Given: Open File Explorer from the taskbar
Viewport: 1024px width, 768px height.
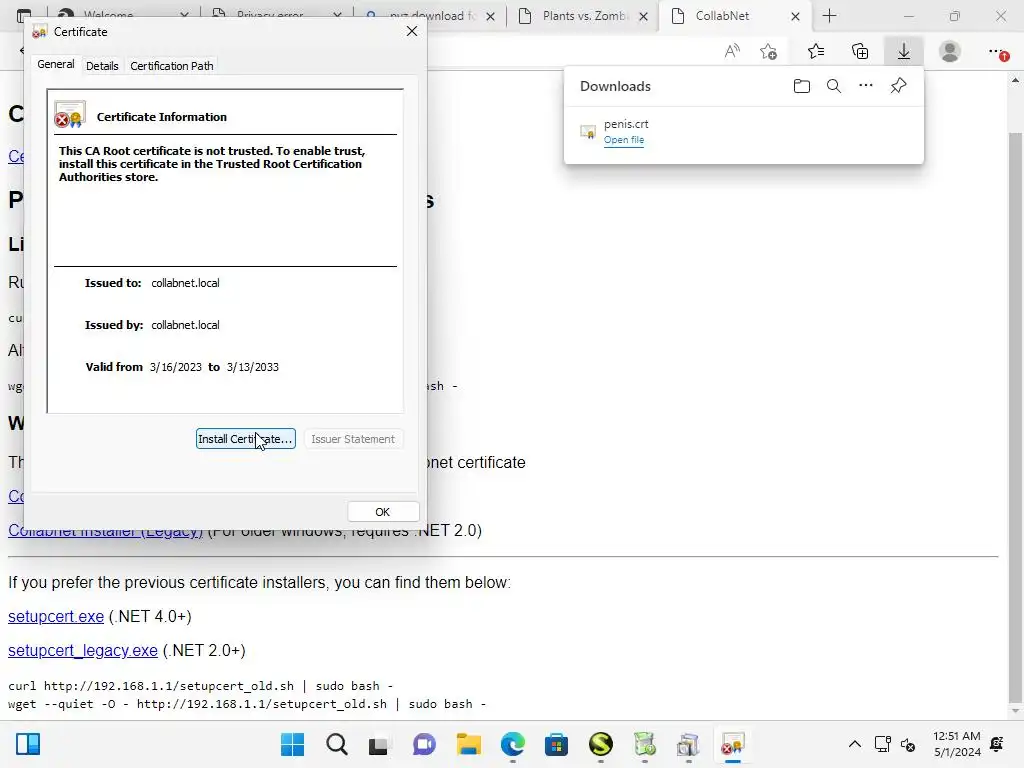Looking at the screenshot, I should coord(468,744).
